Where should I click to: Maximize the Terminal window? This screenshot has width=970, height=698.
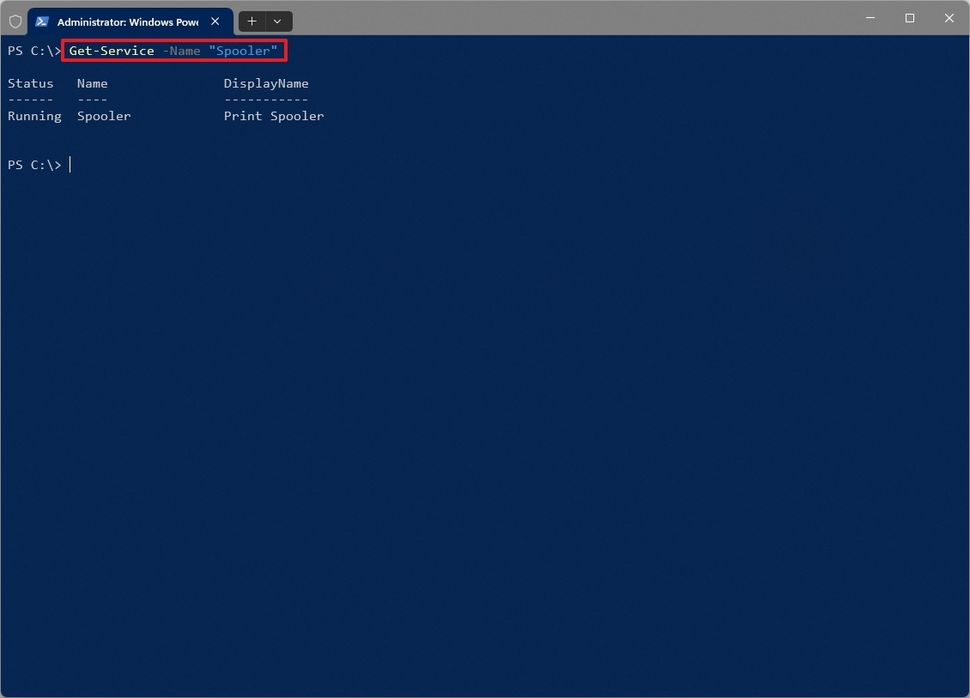(909, 18)
